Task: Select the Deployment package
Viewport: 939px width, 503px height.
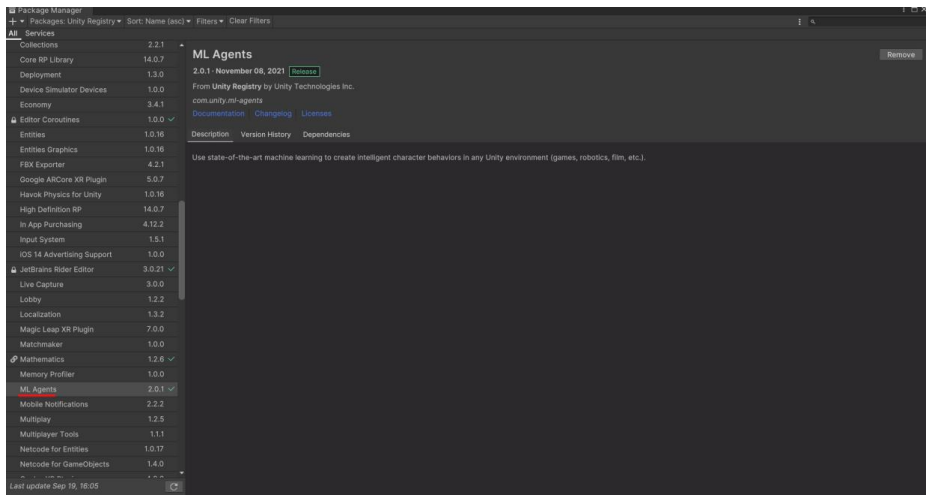Action: click(x=92, y=75)
